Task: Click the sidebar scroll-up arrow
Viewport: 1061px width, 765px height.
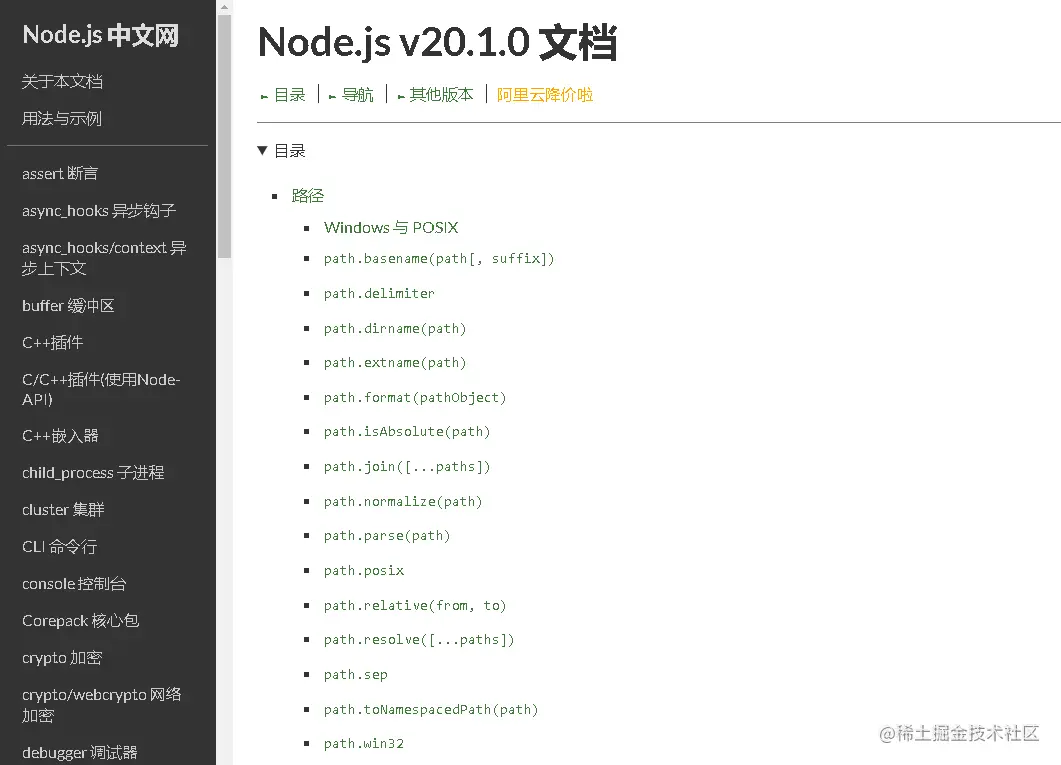Action: click(x=225, y=7)
